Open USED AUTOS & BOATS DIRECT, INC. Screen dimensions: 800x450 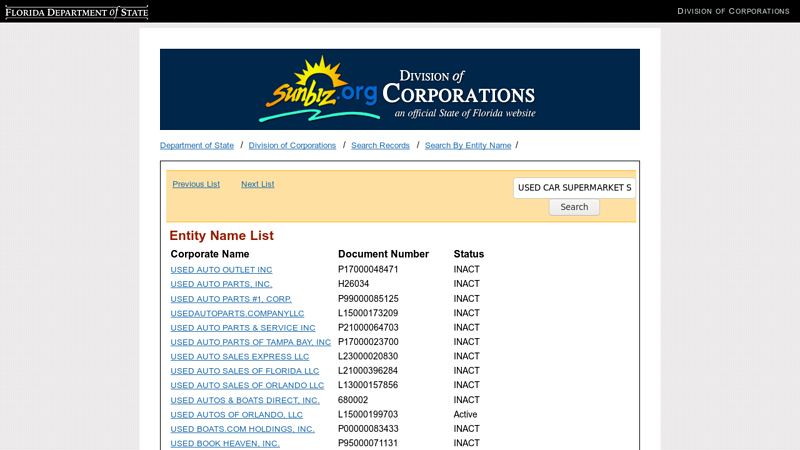coord(245,401)
